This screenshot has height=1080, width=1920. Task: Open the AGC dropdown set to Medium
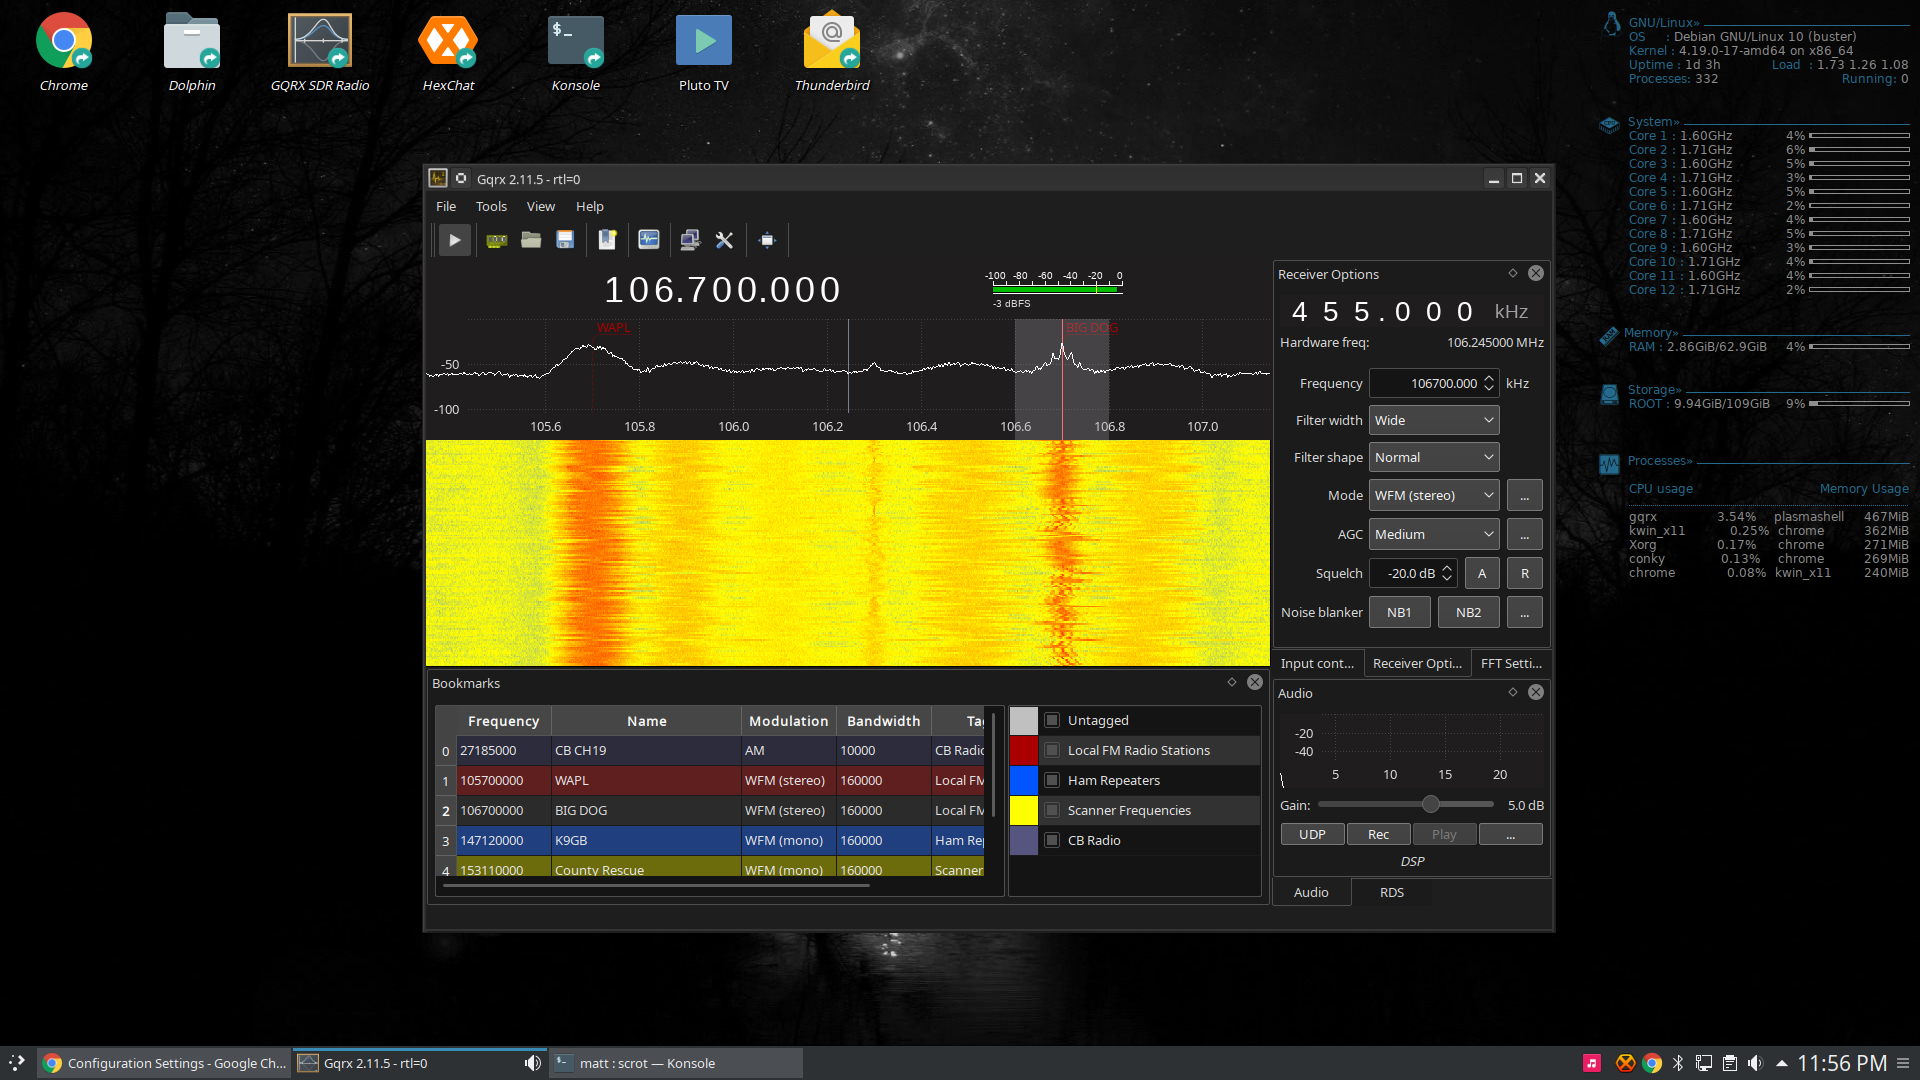(x=1433, y=535)
